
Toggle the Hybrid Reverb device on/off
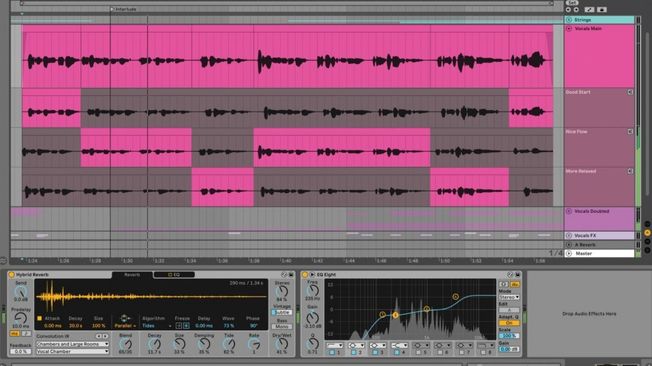click(12, 274)
